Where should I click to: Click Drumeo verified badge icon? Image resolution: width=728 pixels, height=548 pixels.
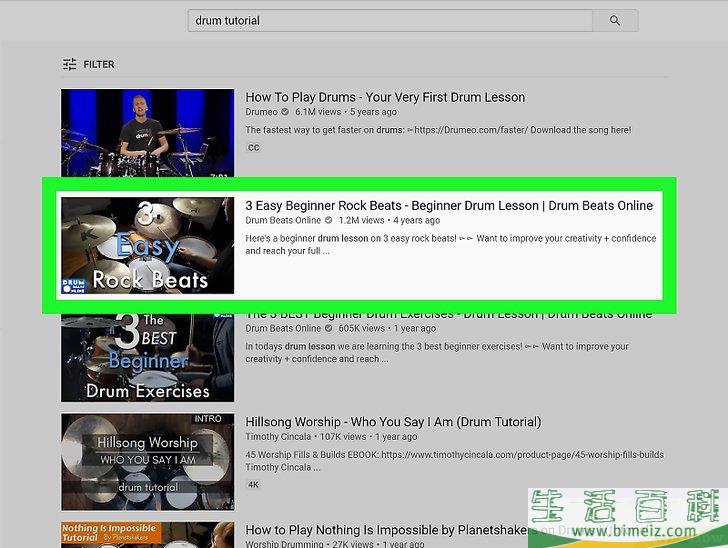[285, 112]
